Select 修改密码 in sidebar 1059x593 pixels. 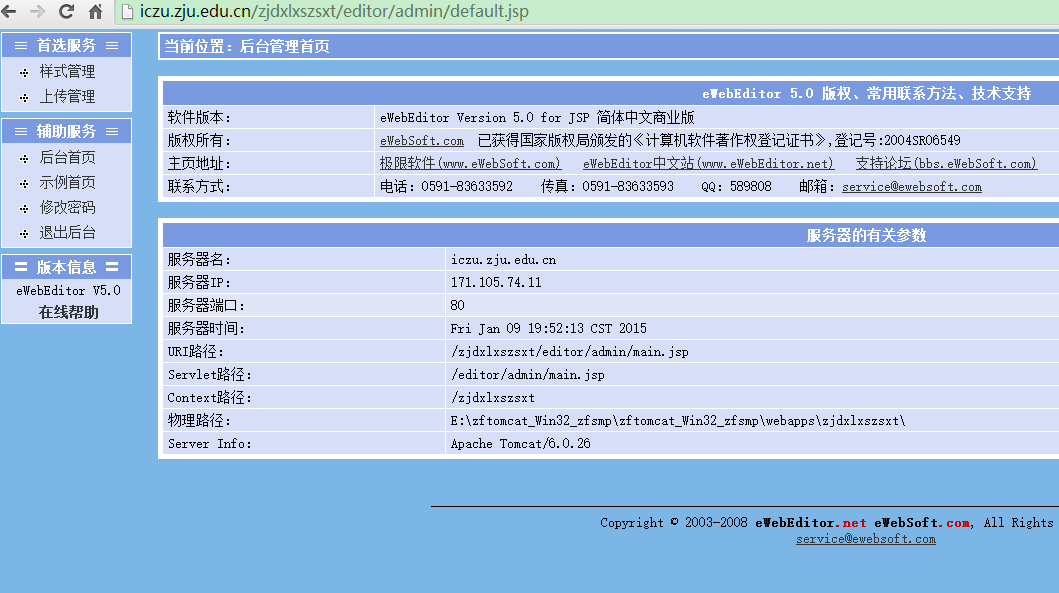[x=67, y=207]
